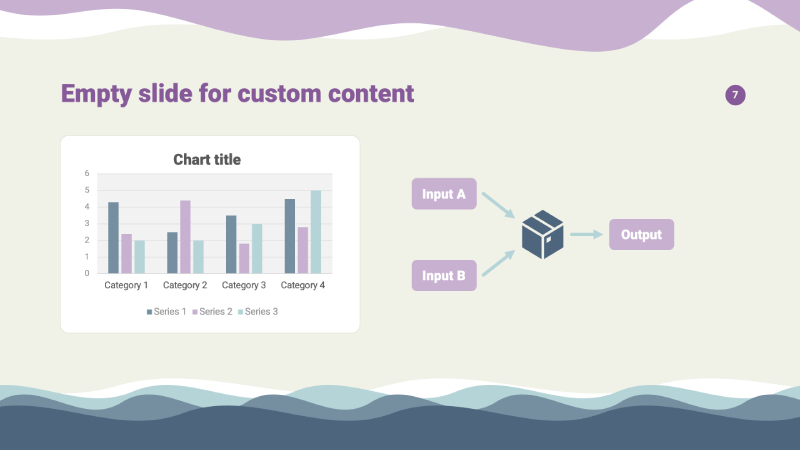Click the Category 2 axis label
This screenshot has width=800, height=450.
[185, 286]
